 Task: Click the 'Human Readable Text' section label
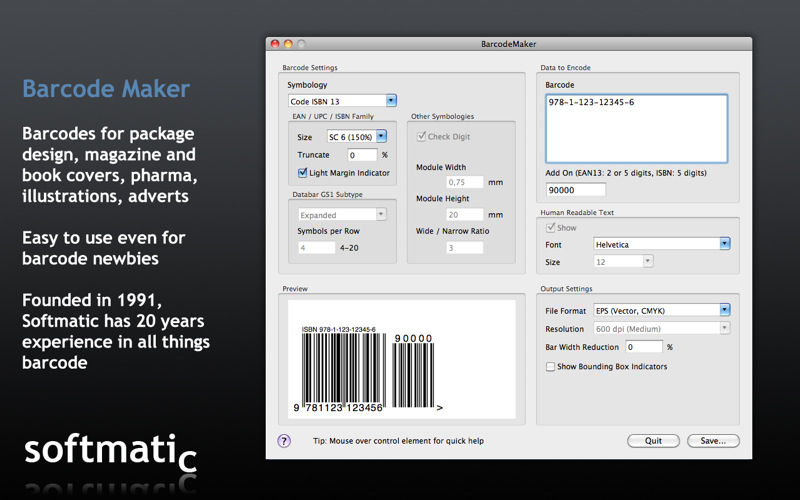coord(577,213)
